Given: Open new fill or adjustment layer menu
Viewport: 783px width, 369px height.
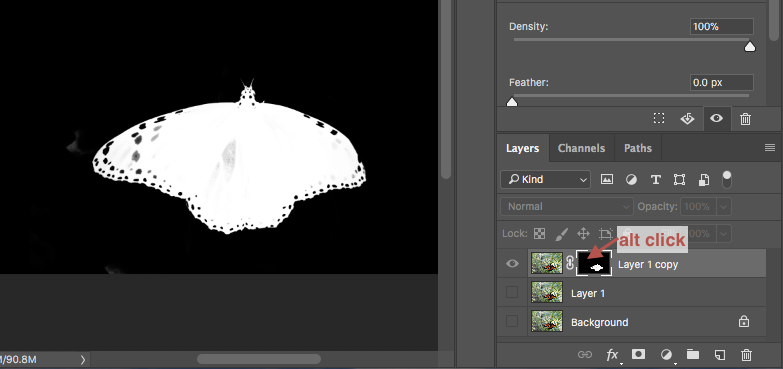Looking at the screenshot, I should pyautogui.click(x=666, y=355).
